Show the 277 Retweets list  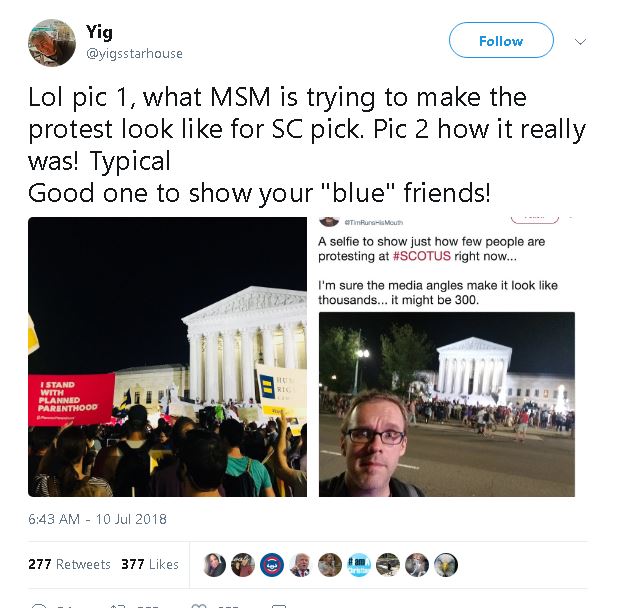[69, 564]
